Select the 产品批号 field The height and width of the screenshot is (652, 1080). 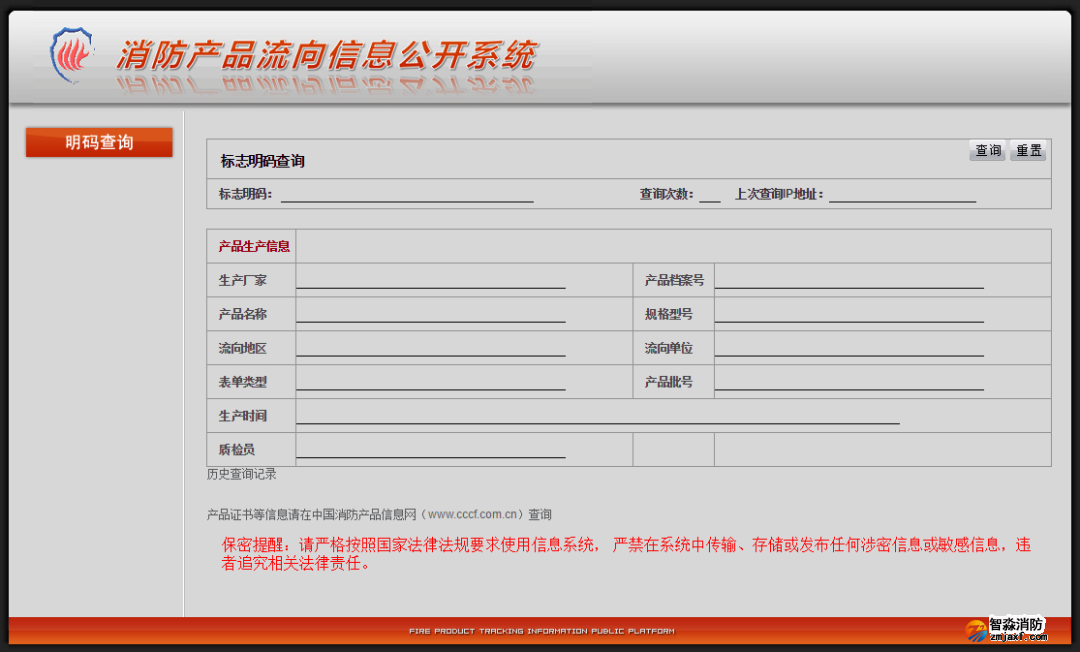(x=848, y=382)
